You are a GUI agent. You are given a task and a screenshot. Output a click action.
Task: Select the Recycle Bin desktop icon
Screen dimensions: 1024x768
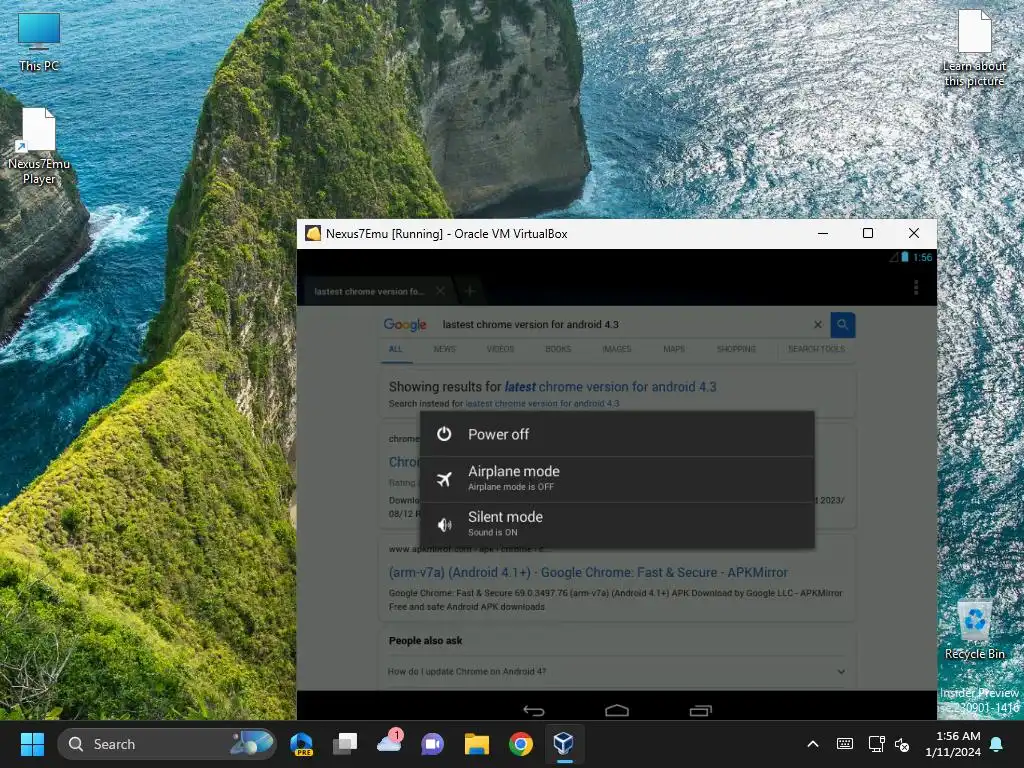click(974, 630)
